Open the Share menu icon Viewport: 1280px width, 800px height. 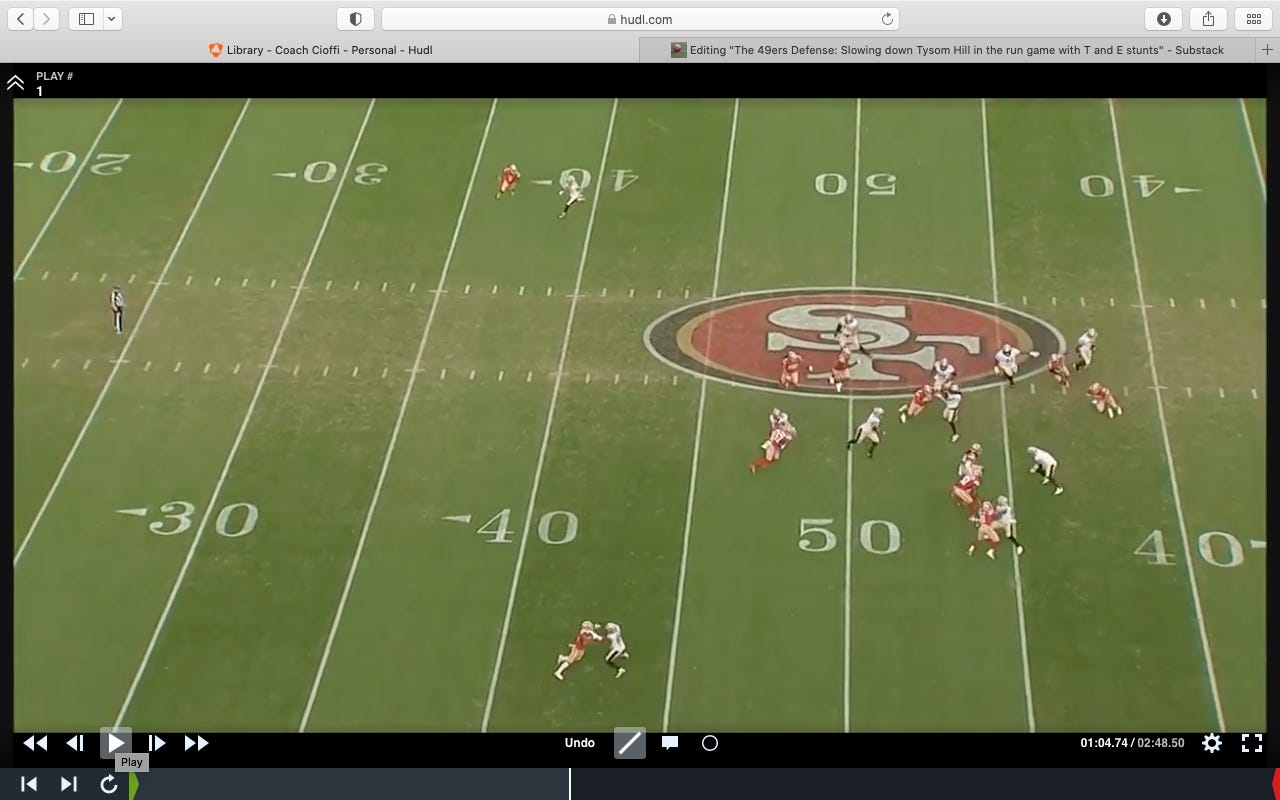point(1208,19)
